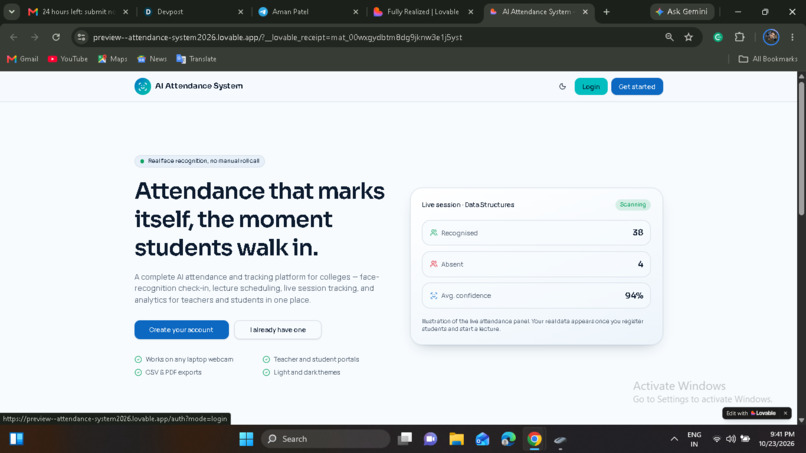Click the browser forward arrow

[34, 37]
